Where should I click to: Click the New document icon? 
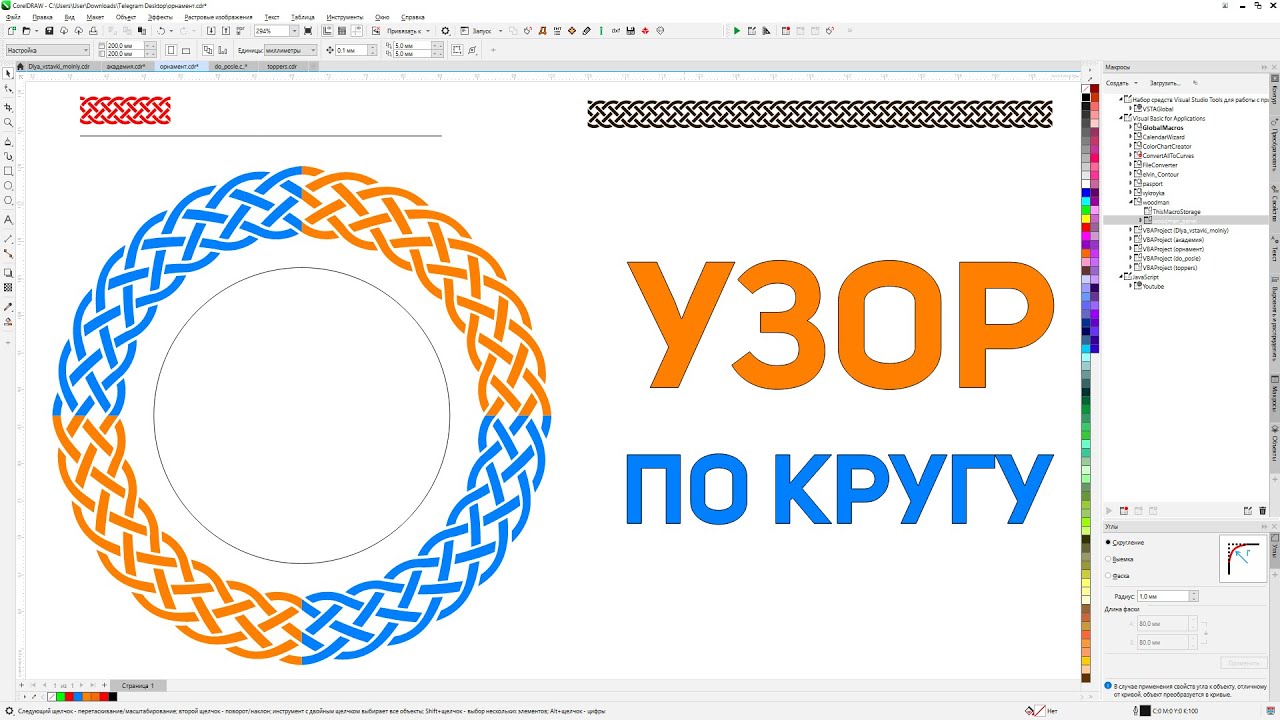(12, 31)
